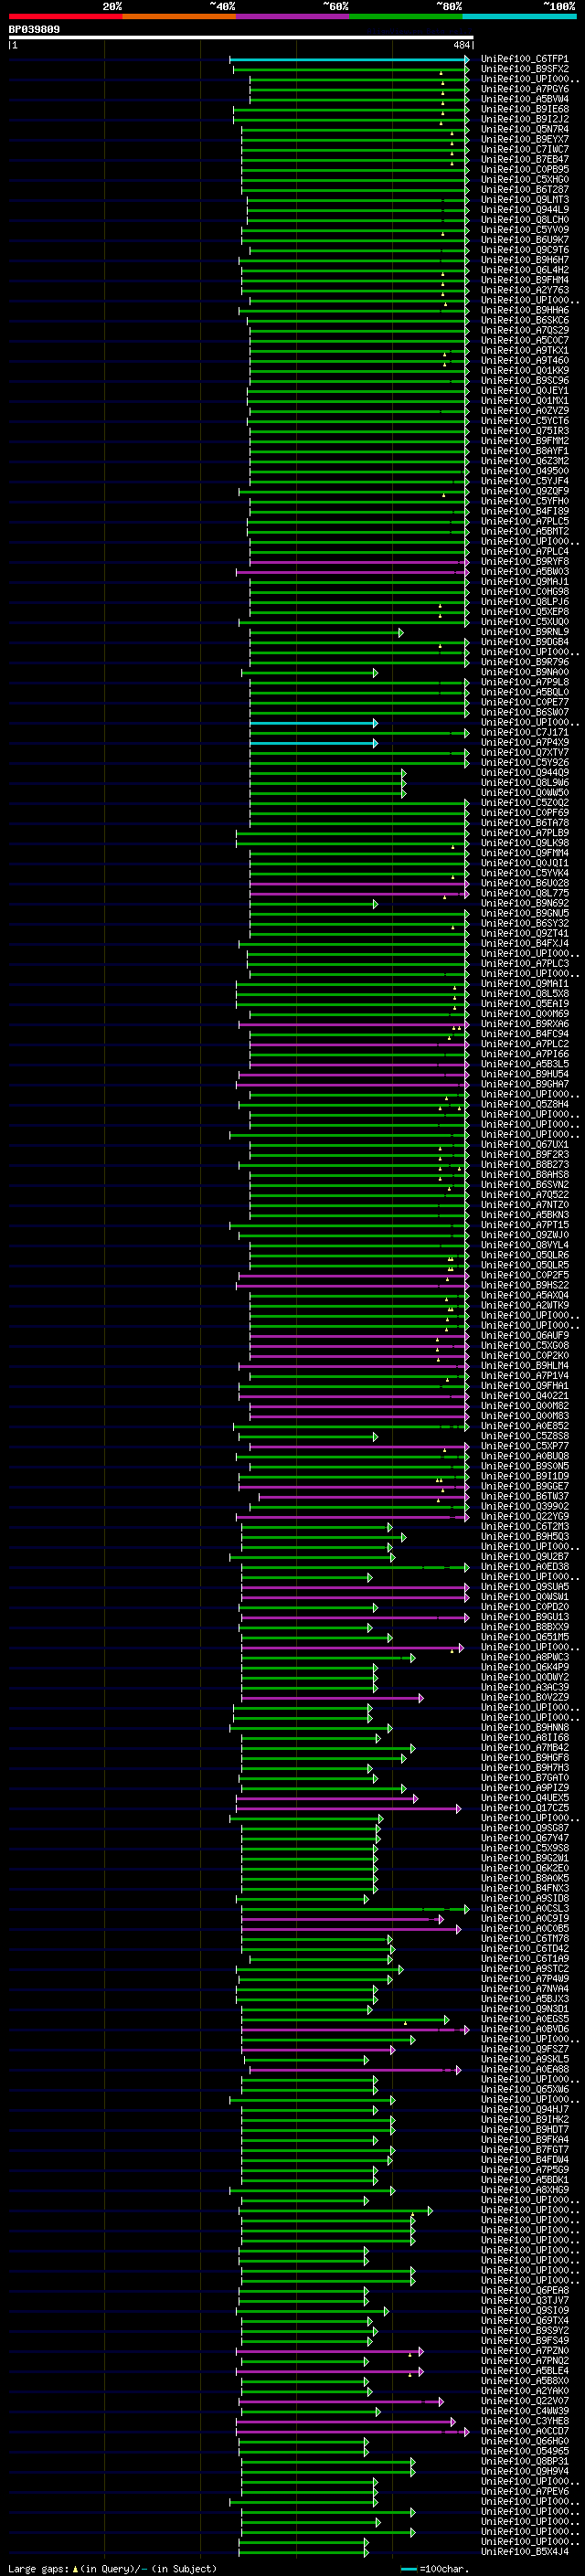Open the UniRef100_B9FHM4 hit
The height and width of the screenshot is (2576, 585).
pos(525,280)
